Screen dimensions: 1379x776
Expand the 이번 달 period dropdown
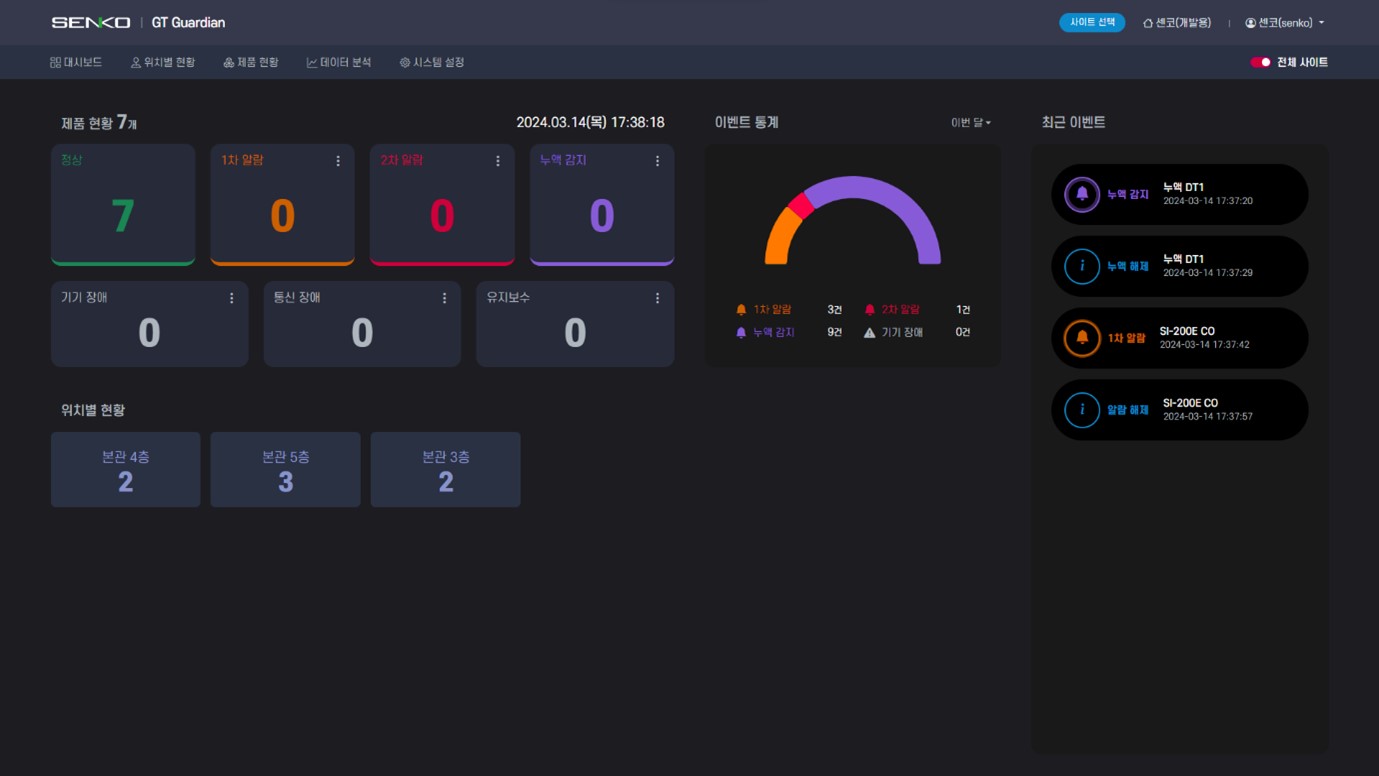point(970,123)
